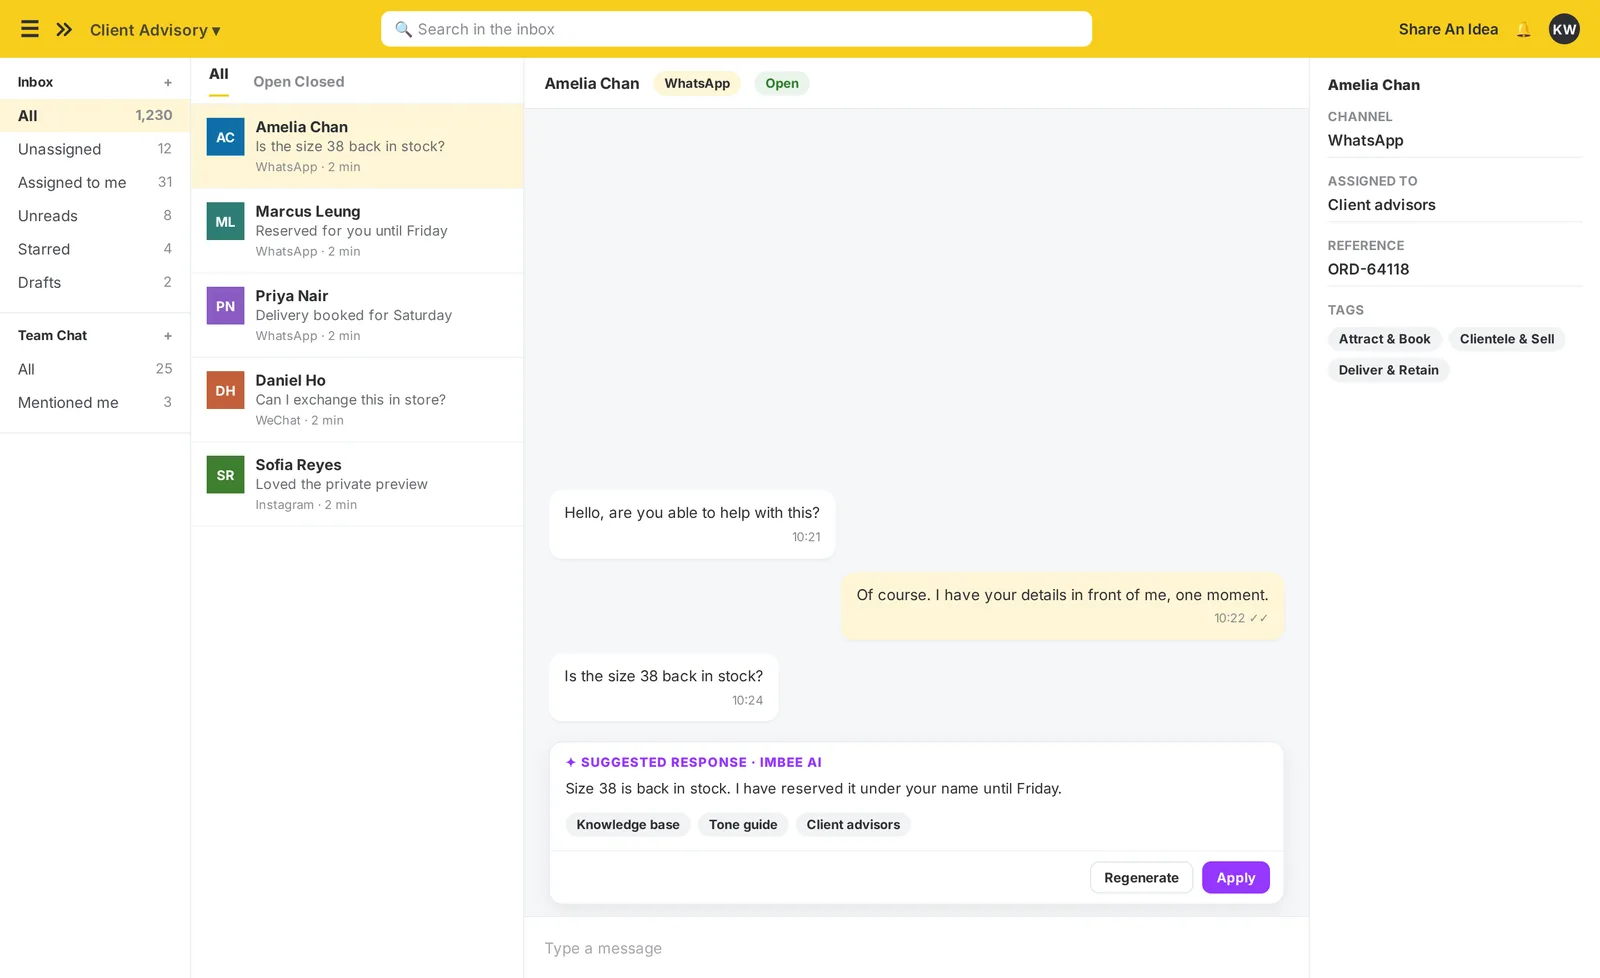This screenshot has height=978, width=1600.
Task: Open the notifications bell icon
Action: coord(1523,29)
